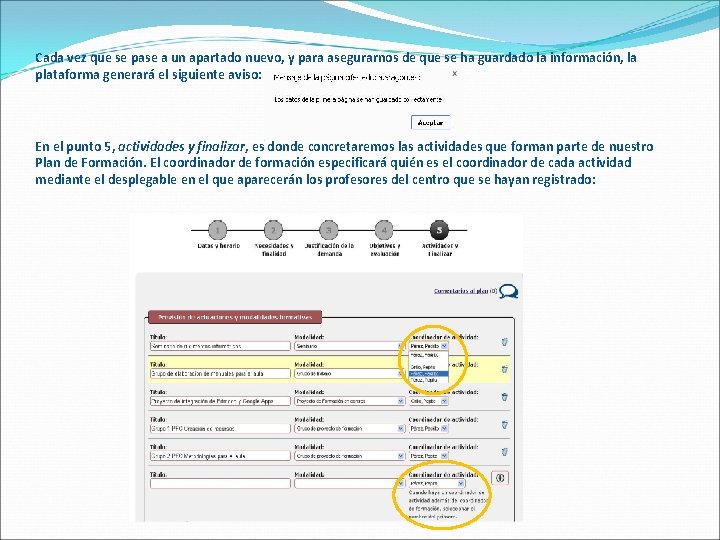Go to step 2 Necesidades y finalidad
The width and height of the screenshot is (720, 540).
coord(273,231)
